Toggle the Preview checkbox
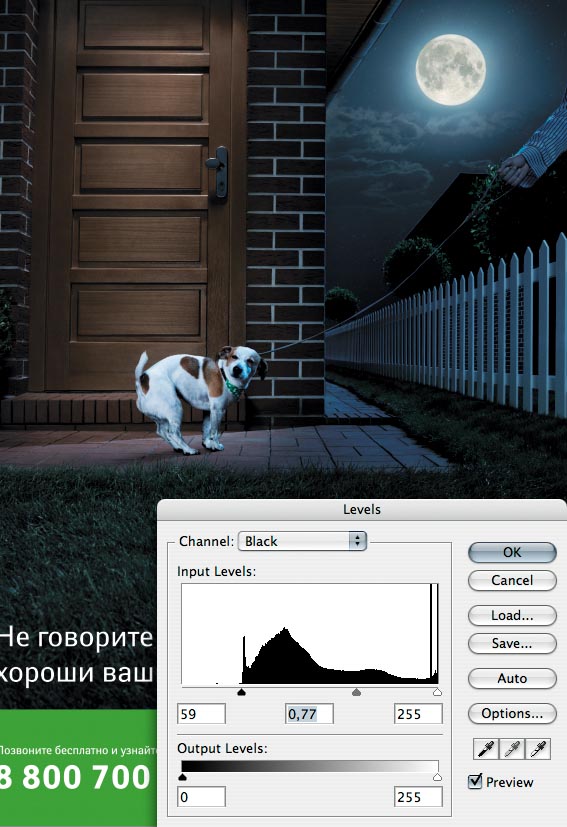Image resolution: width=567 pixels, height=827 pixels. click(x=475, y=781)
